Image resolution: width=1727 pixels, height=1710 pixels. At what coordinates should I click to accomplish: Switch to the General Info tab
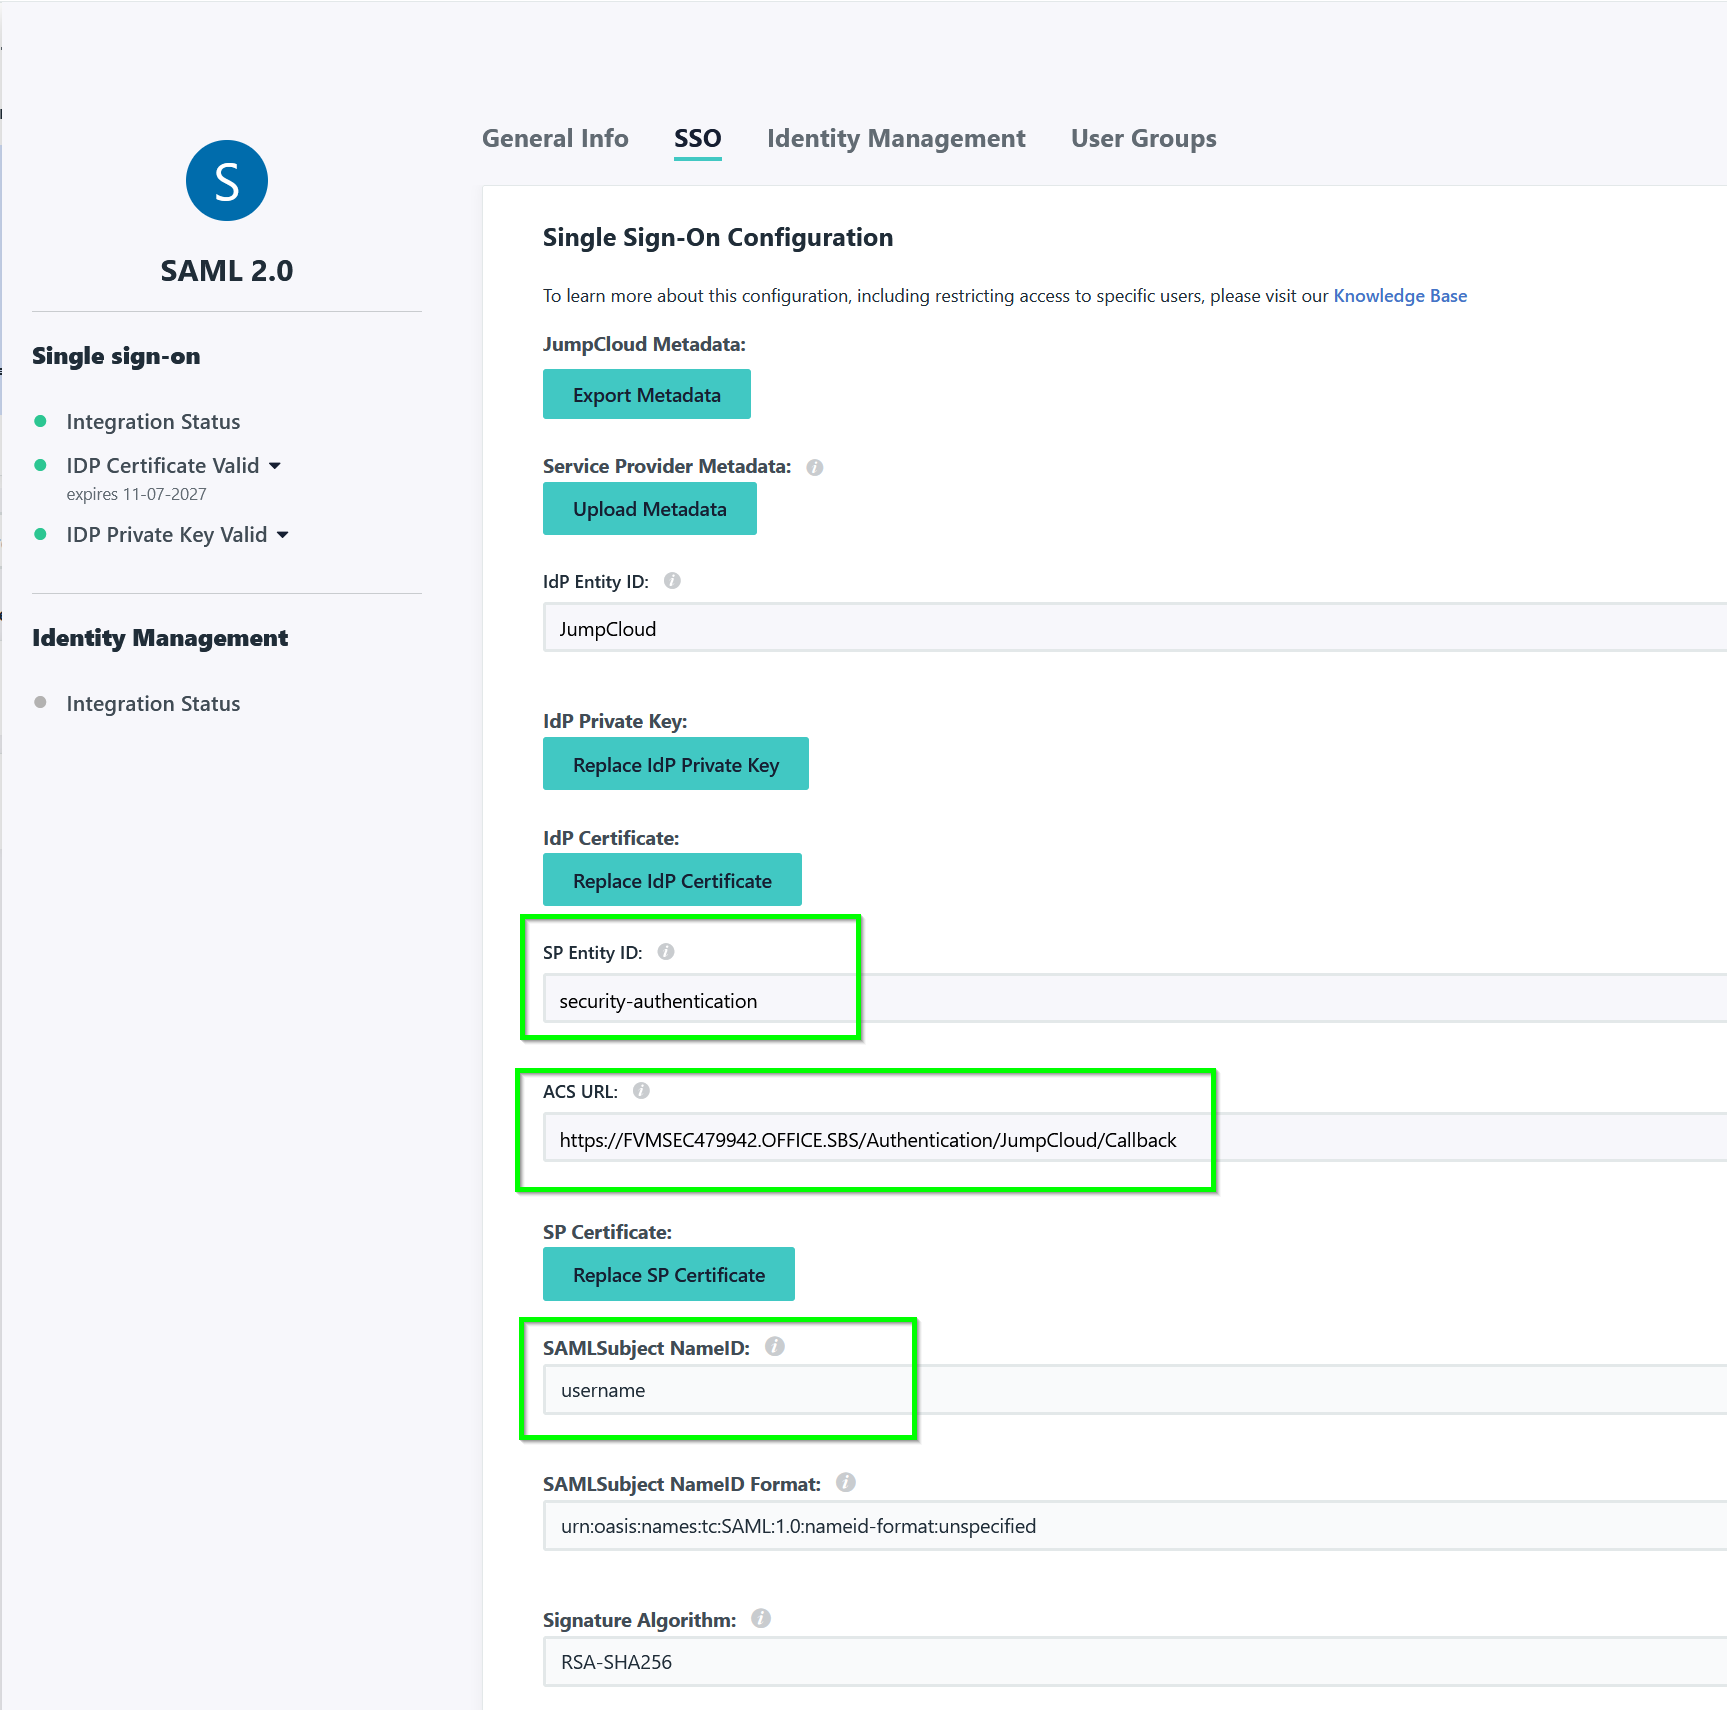click(555, 139)
